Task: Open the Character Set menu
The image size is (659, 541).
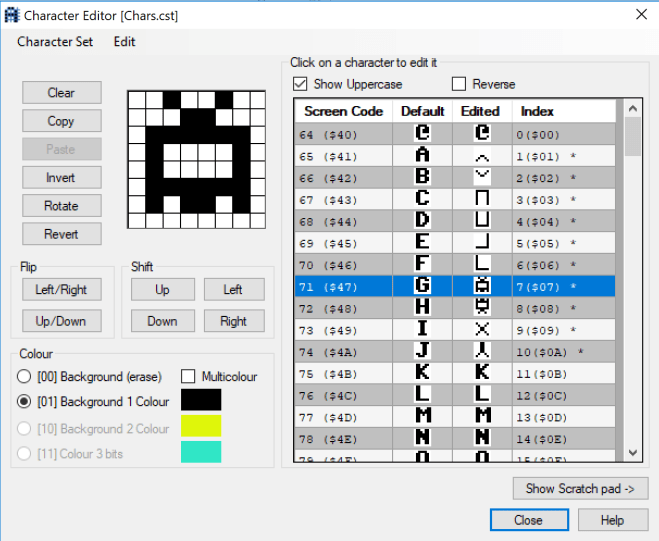Action: click(x=55, y=42)
